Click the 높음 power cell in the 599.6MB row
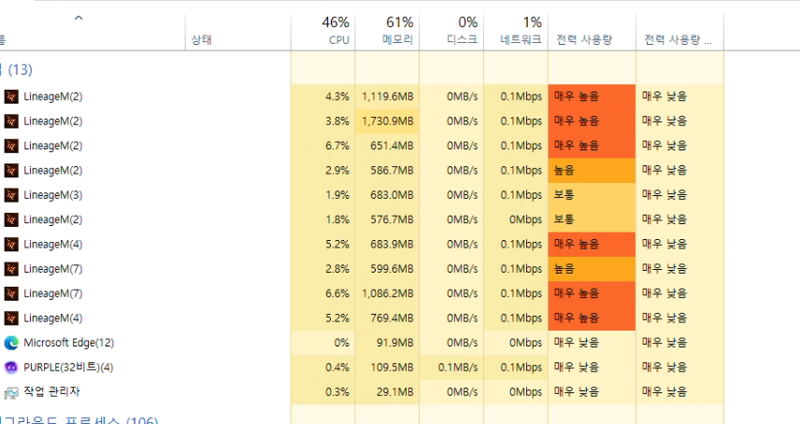Viewport: 800px width, 424px height. pos(592,268)
